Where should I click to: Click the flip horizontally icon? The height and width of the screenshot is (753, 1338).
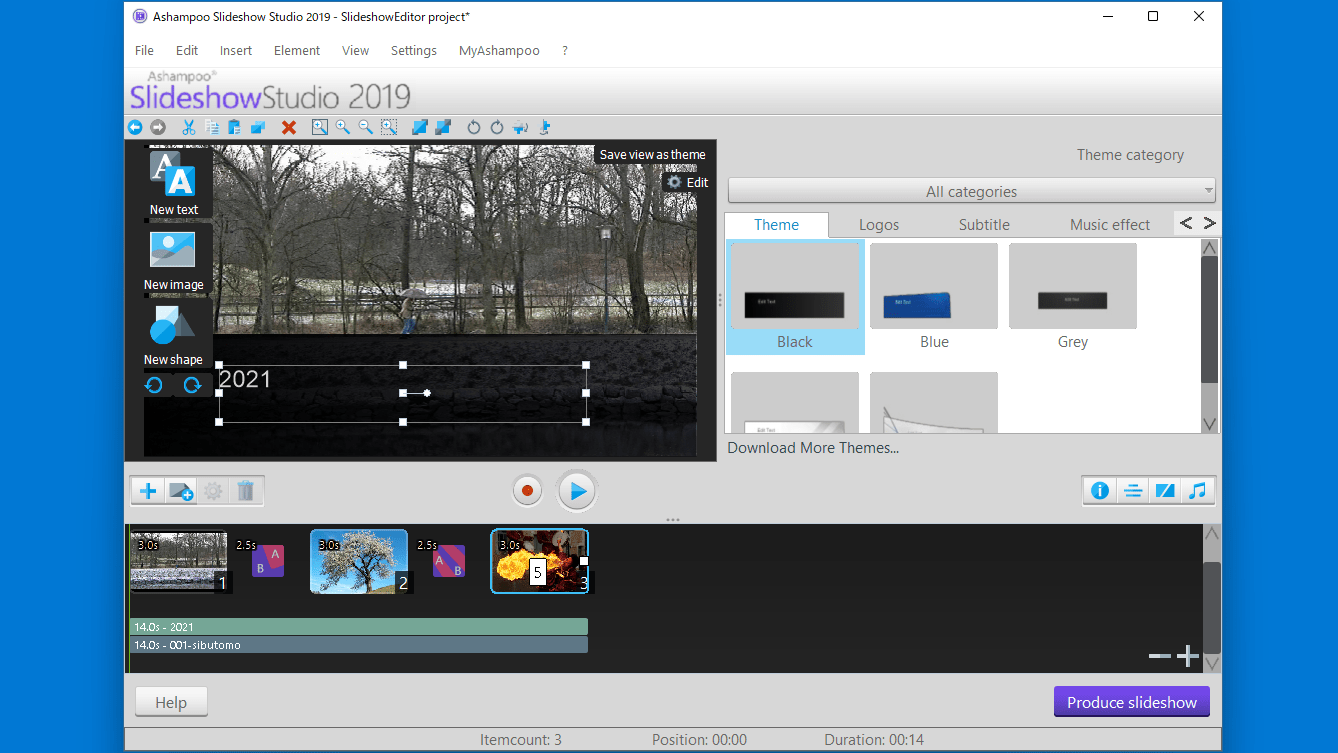point(520,127)
